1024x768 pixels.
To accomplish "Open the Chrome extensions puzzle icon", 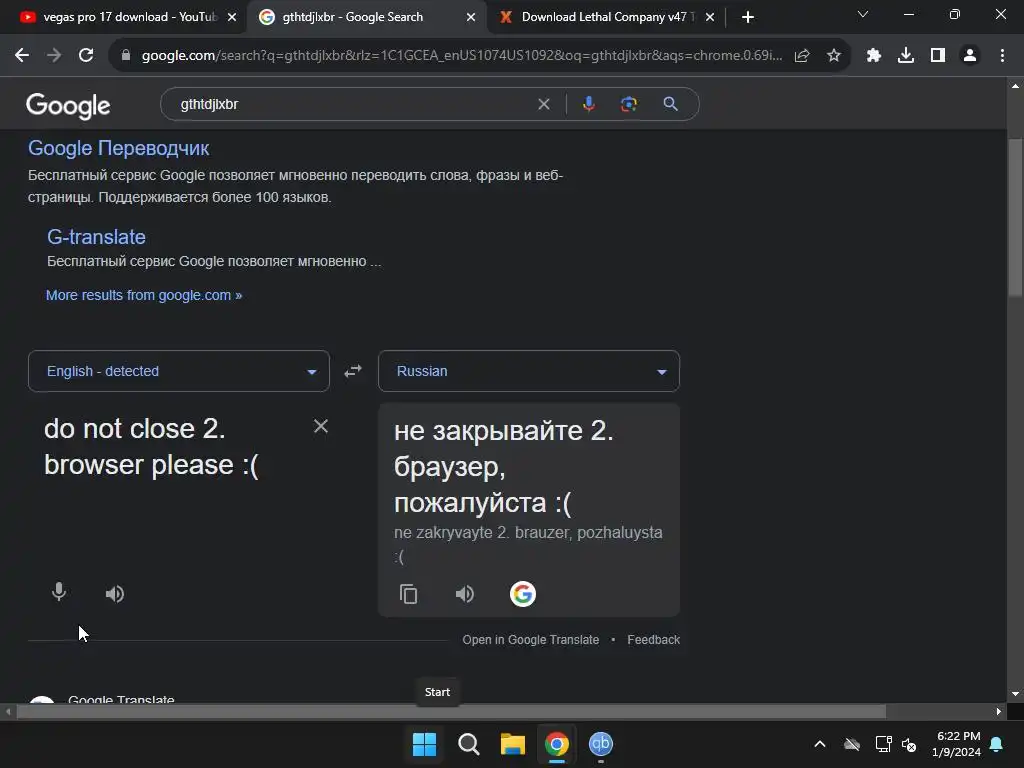I will coord(874,56).
